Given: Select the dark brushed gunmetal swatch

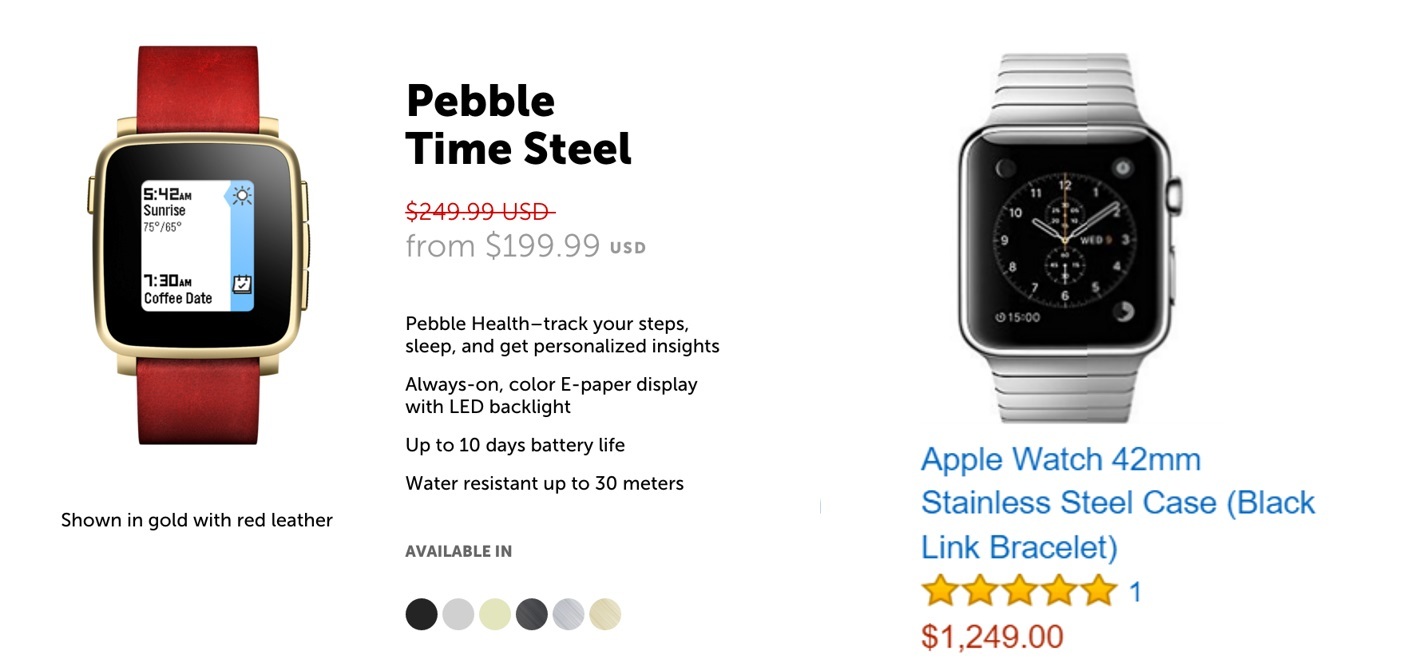Looking at the screenshot, I should [531, 614].
